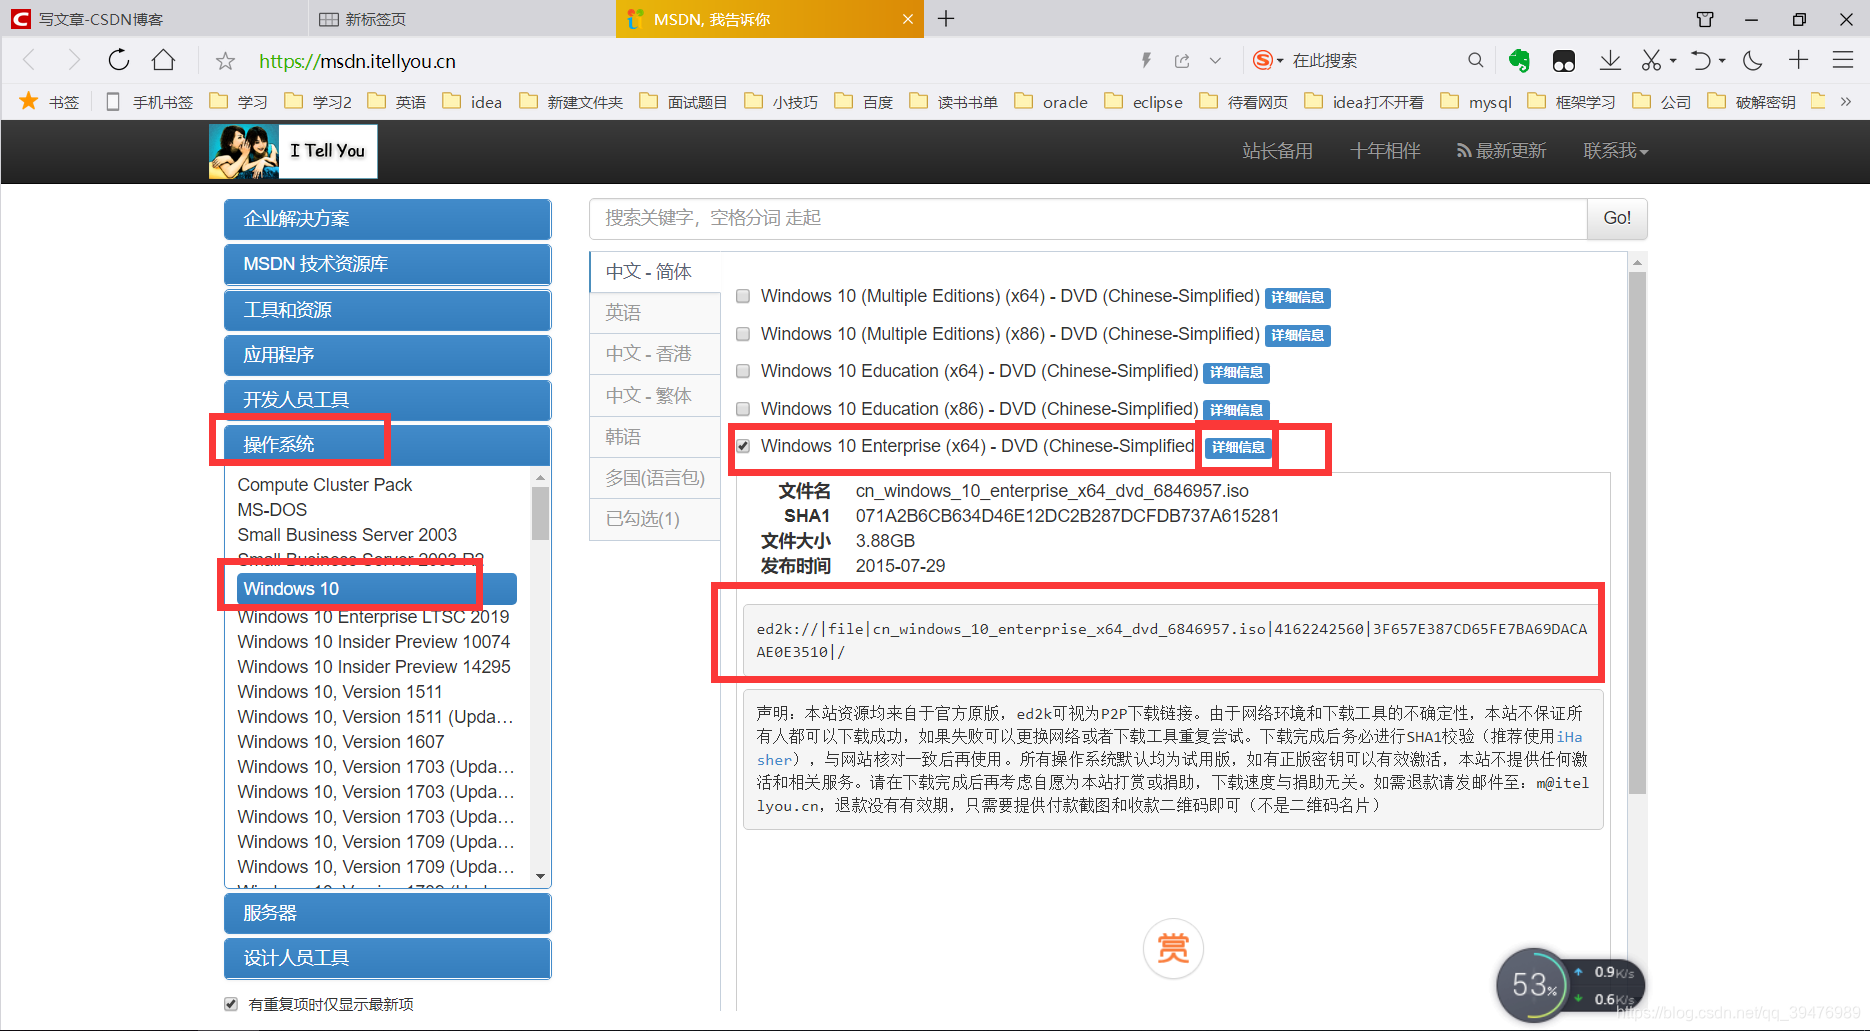Check Windows 10 Multiple Editions (x64) checkbox
Screen dimensions: 1870x1031
743,296
